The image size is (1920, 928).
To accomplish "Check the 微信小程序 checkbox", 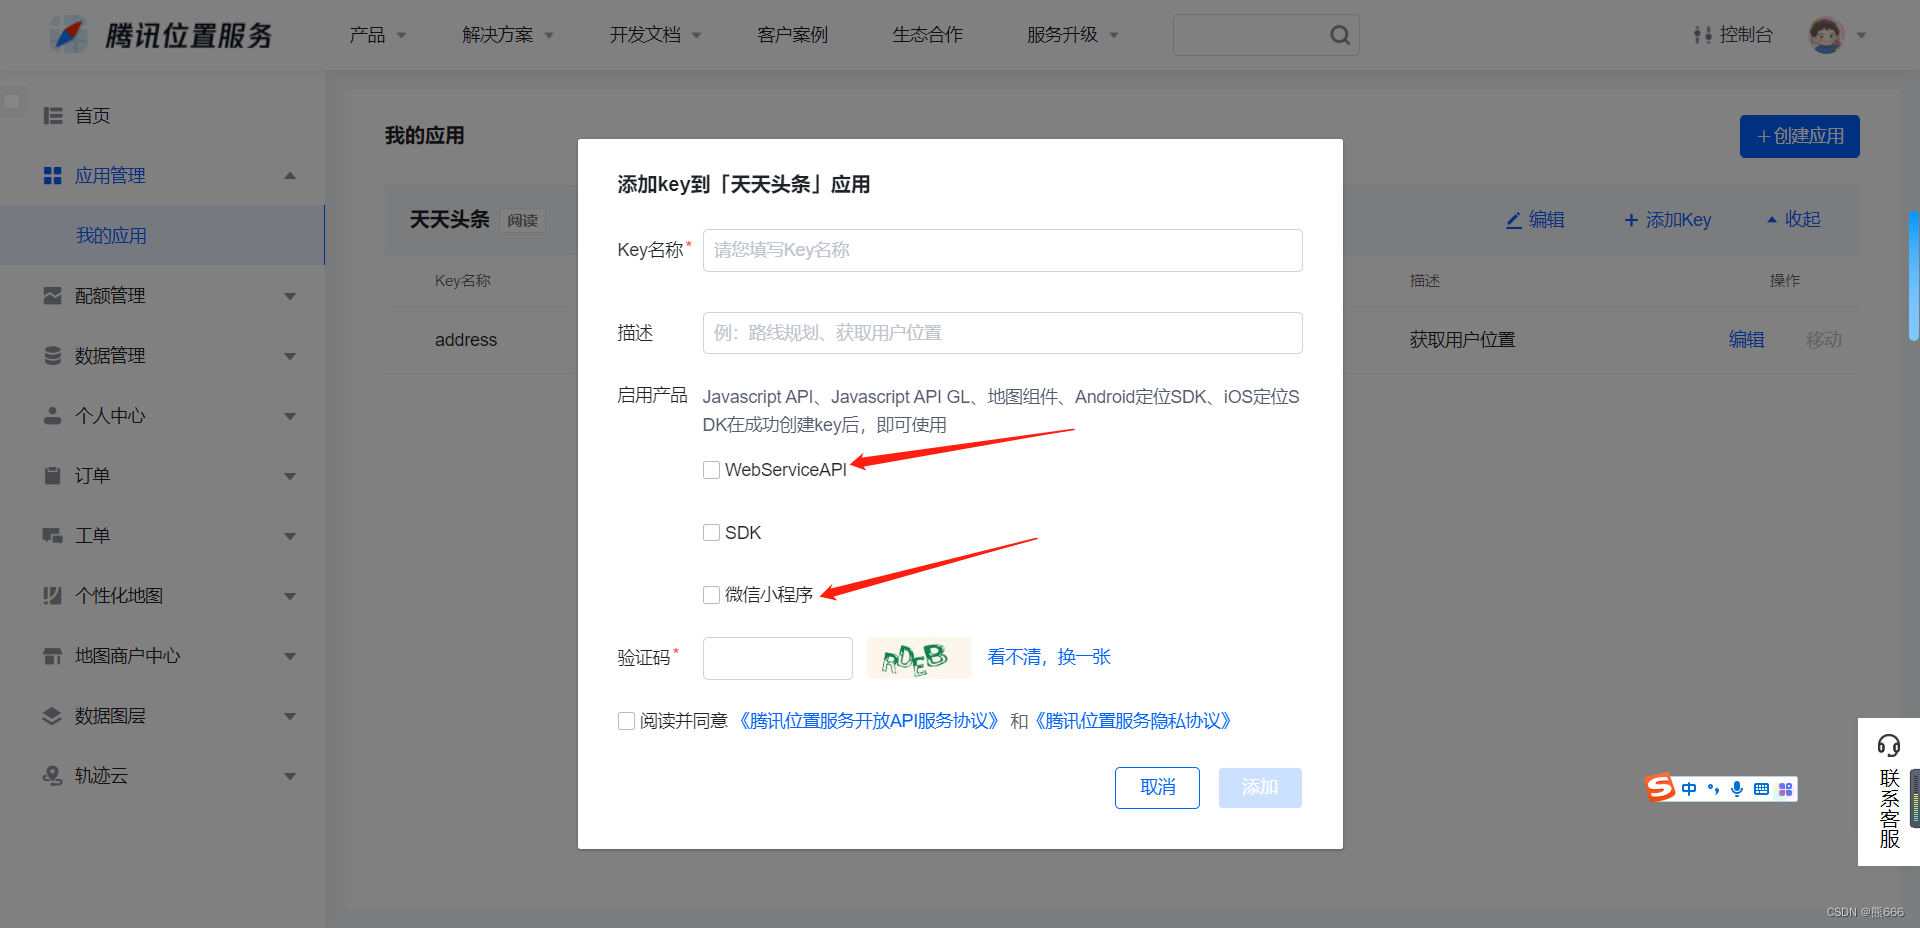I will pyautogui.click(x=711, y=595).
